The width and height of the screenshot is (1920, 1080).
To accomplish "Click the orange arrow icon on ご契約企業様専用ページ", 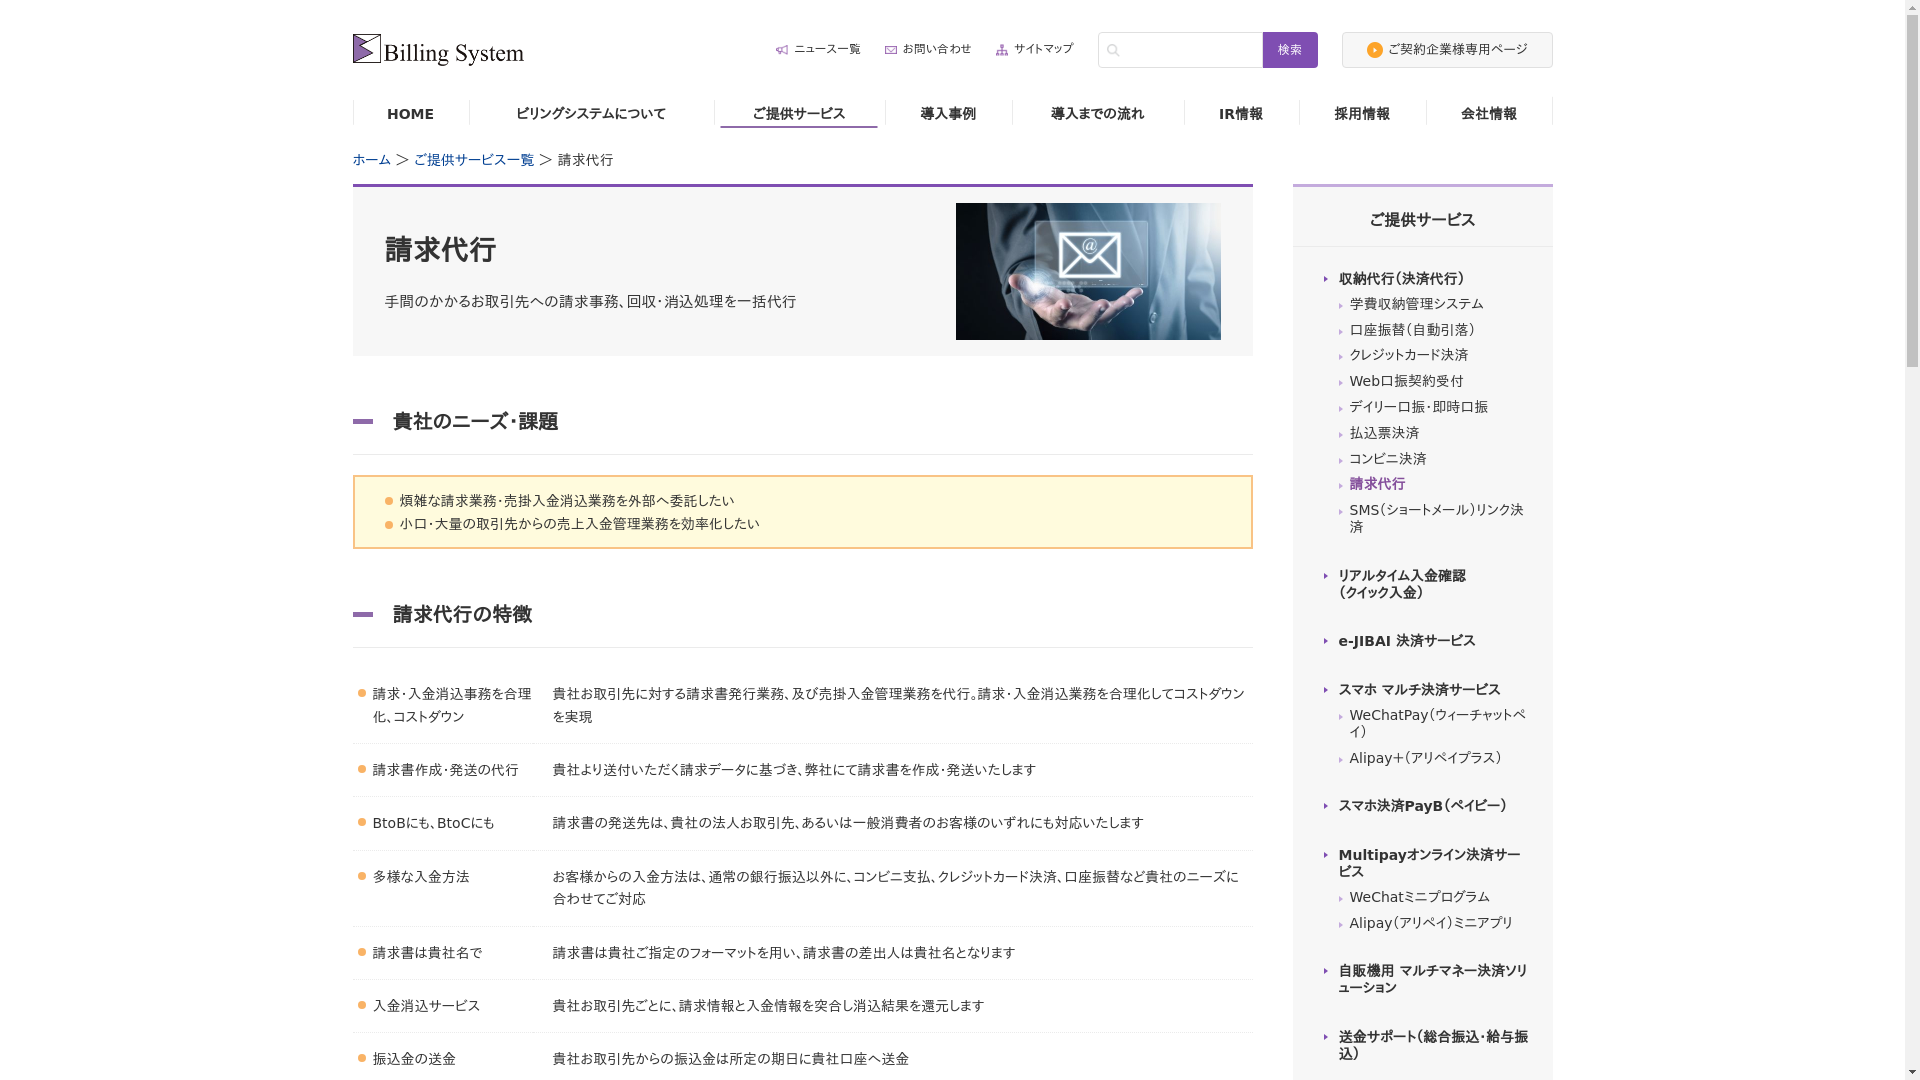I will (x=1375, y=50).
